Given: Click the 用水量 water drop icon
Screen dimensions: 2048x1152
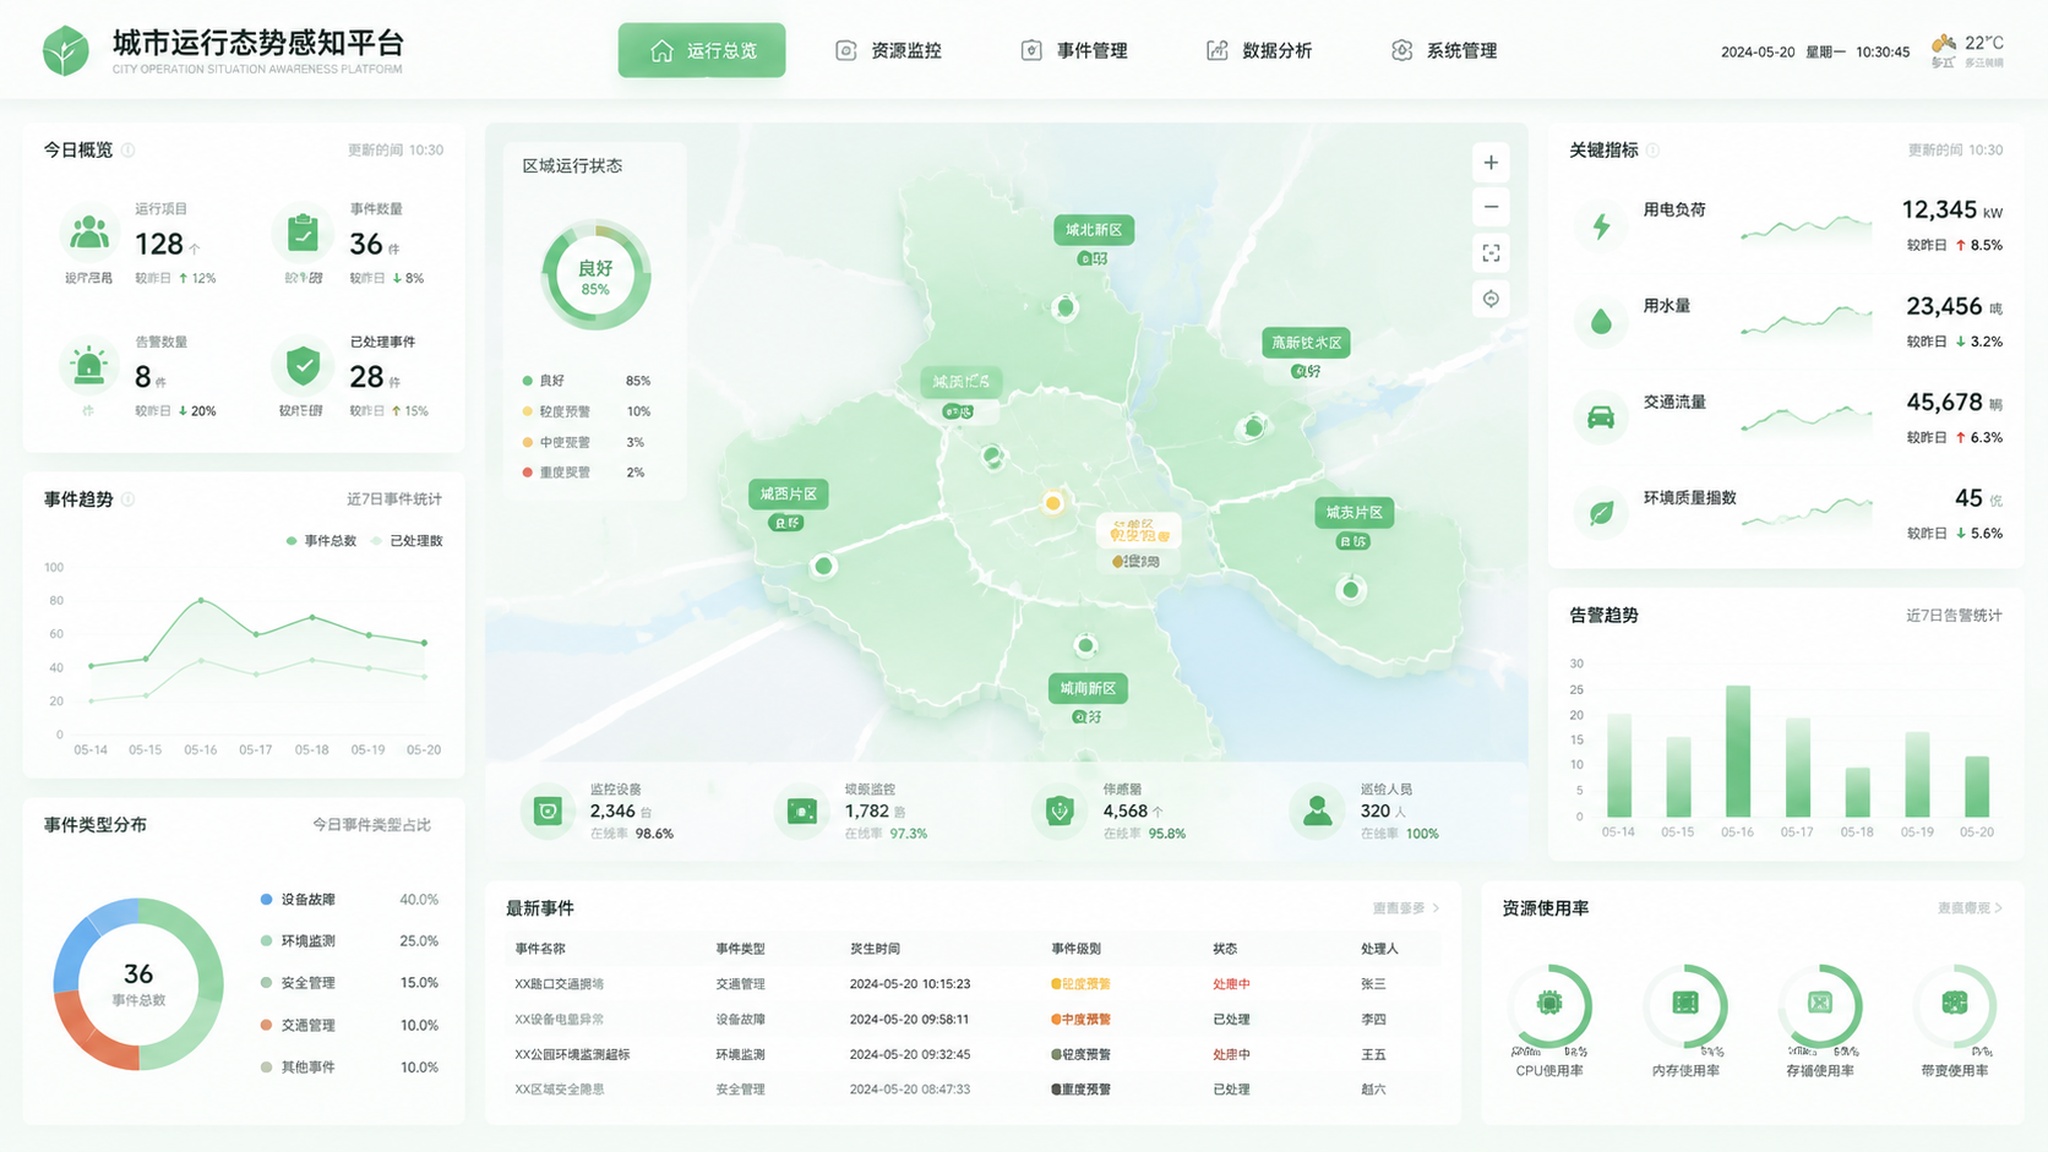Looking at the screenshot, I should pyautogui.click(x=1601, y=322).
